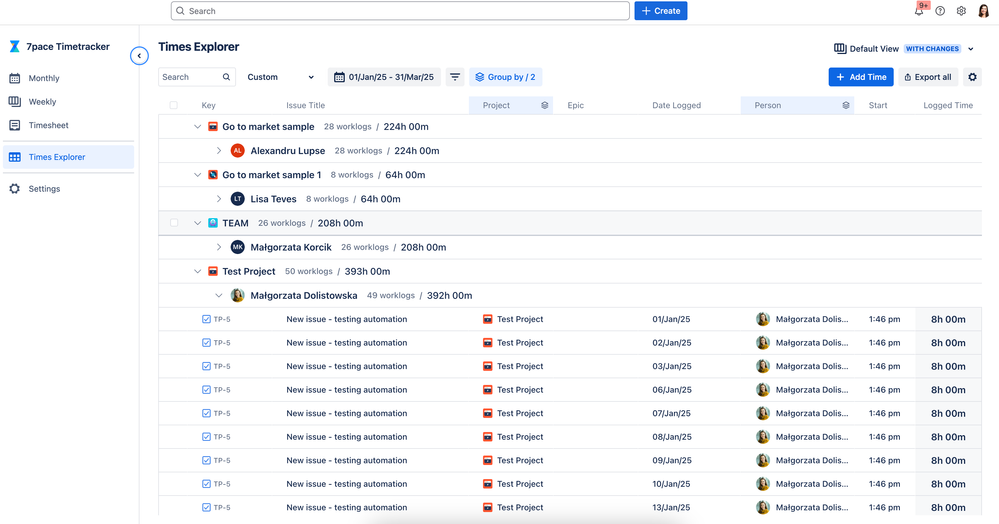Click the filter icon next to date range

click(455, 77)
